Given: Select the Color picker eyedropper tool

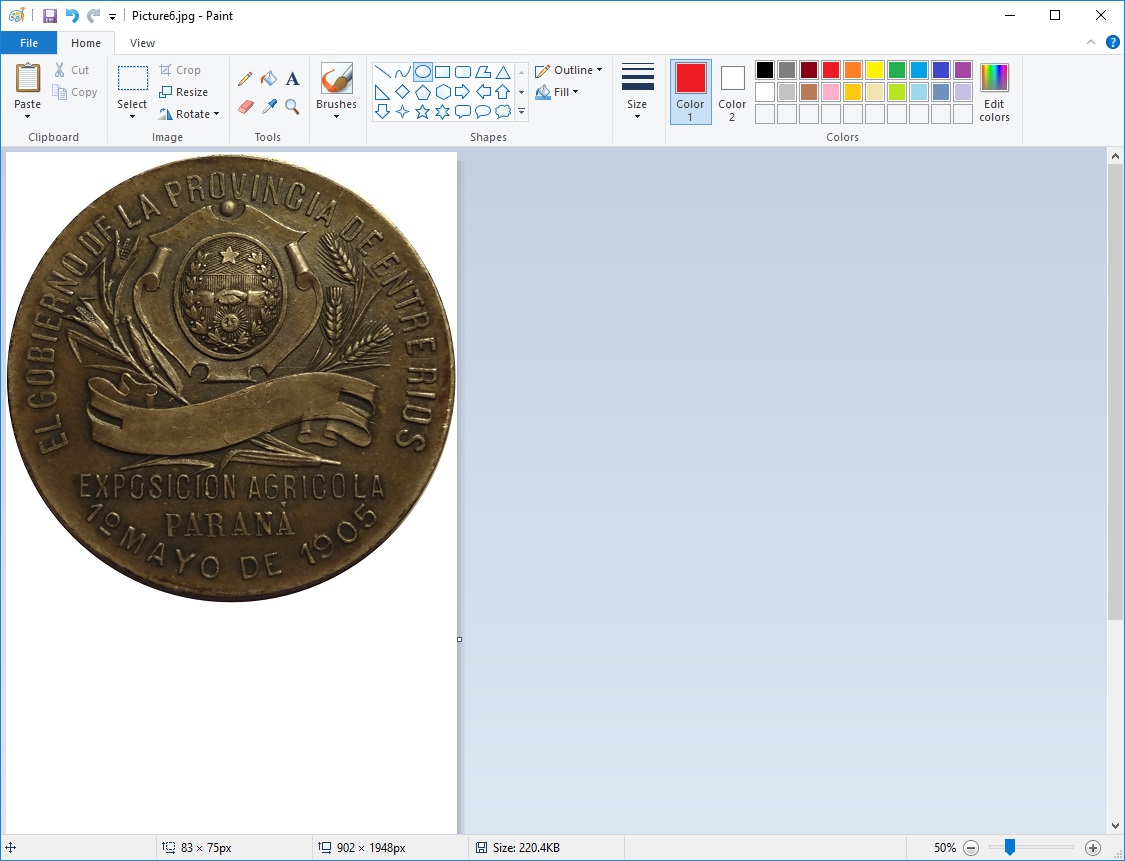Looking at the screenshot, I should pos(269,106).
